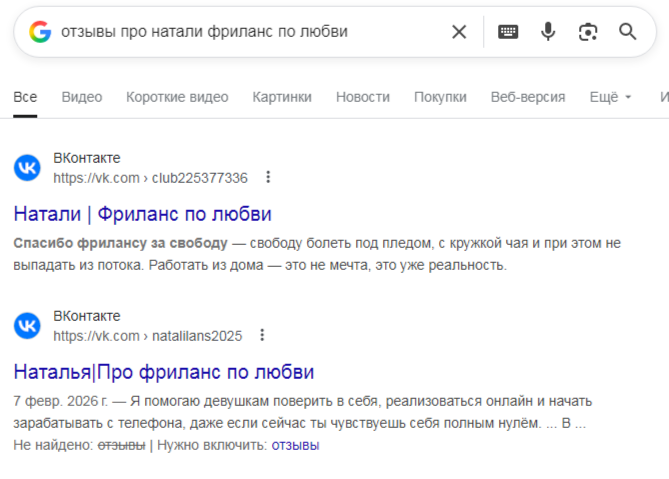Screen dimensions: 669x479
Task: Open three-dot menu for natalilans2025 result
Action: [262, 336]
